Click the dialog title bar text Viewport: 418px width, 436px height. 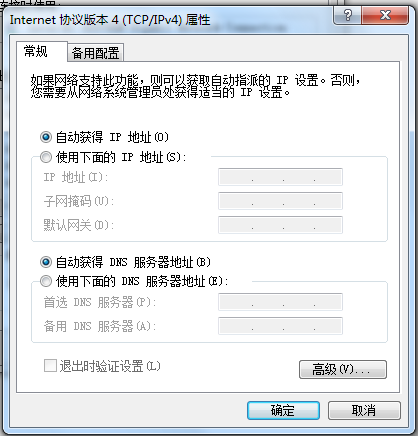point(110,20)
